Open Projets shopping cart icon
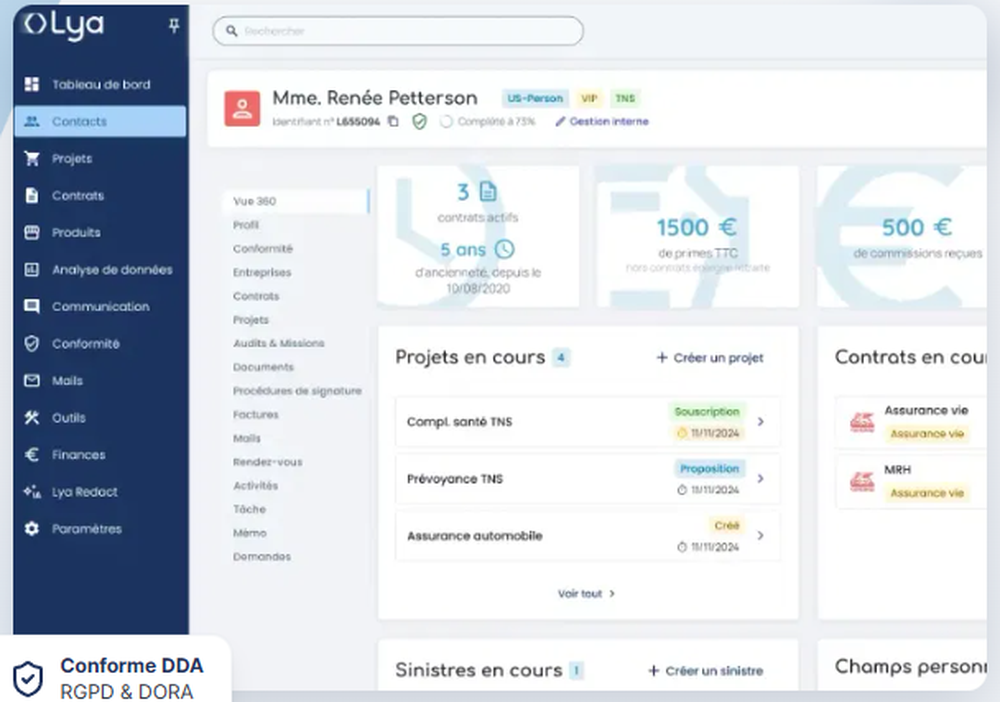Viewport: 1000px width, 702px height. coord(32,158)
